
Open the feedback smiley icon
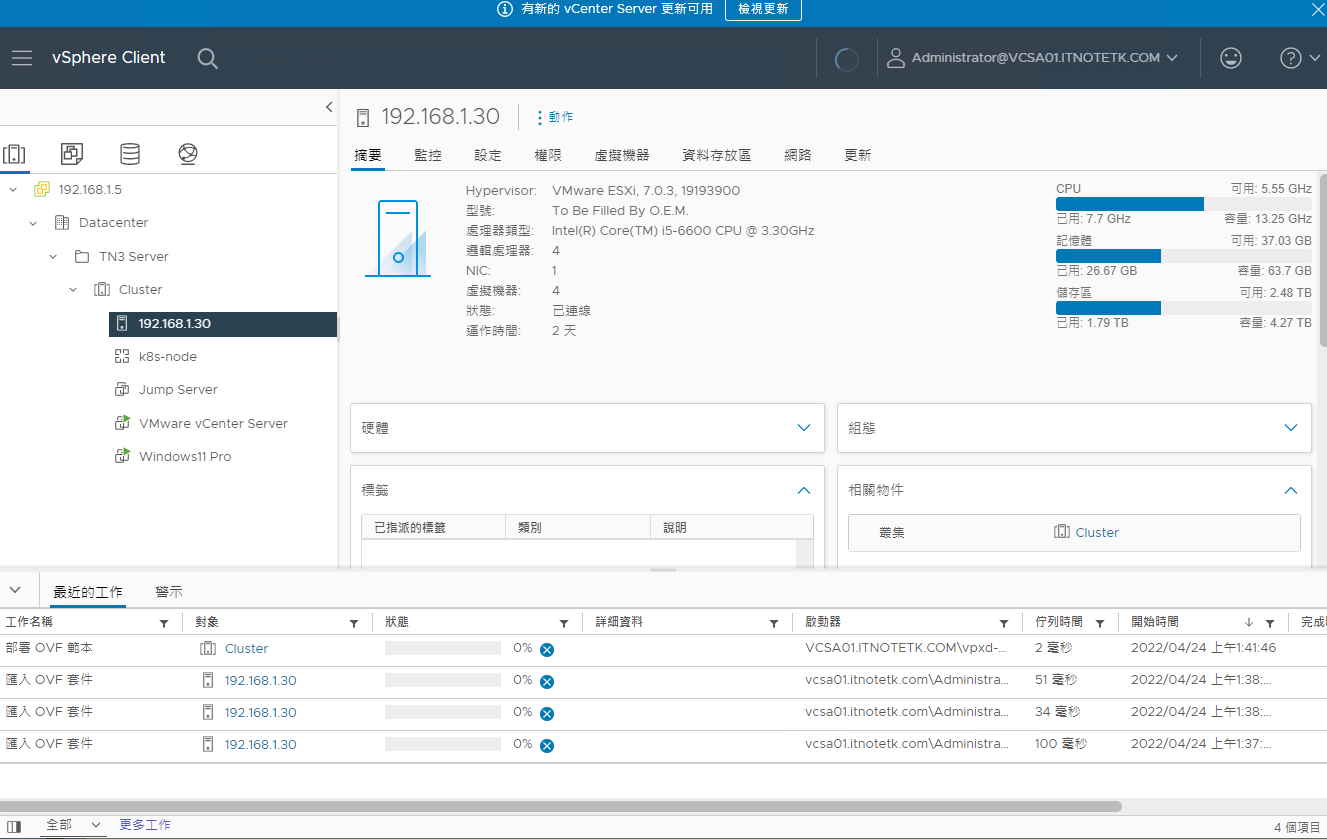1231,58
